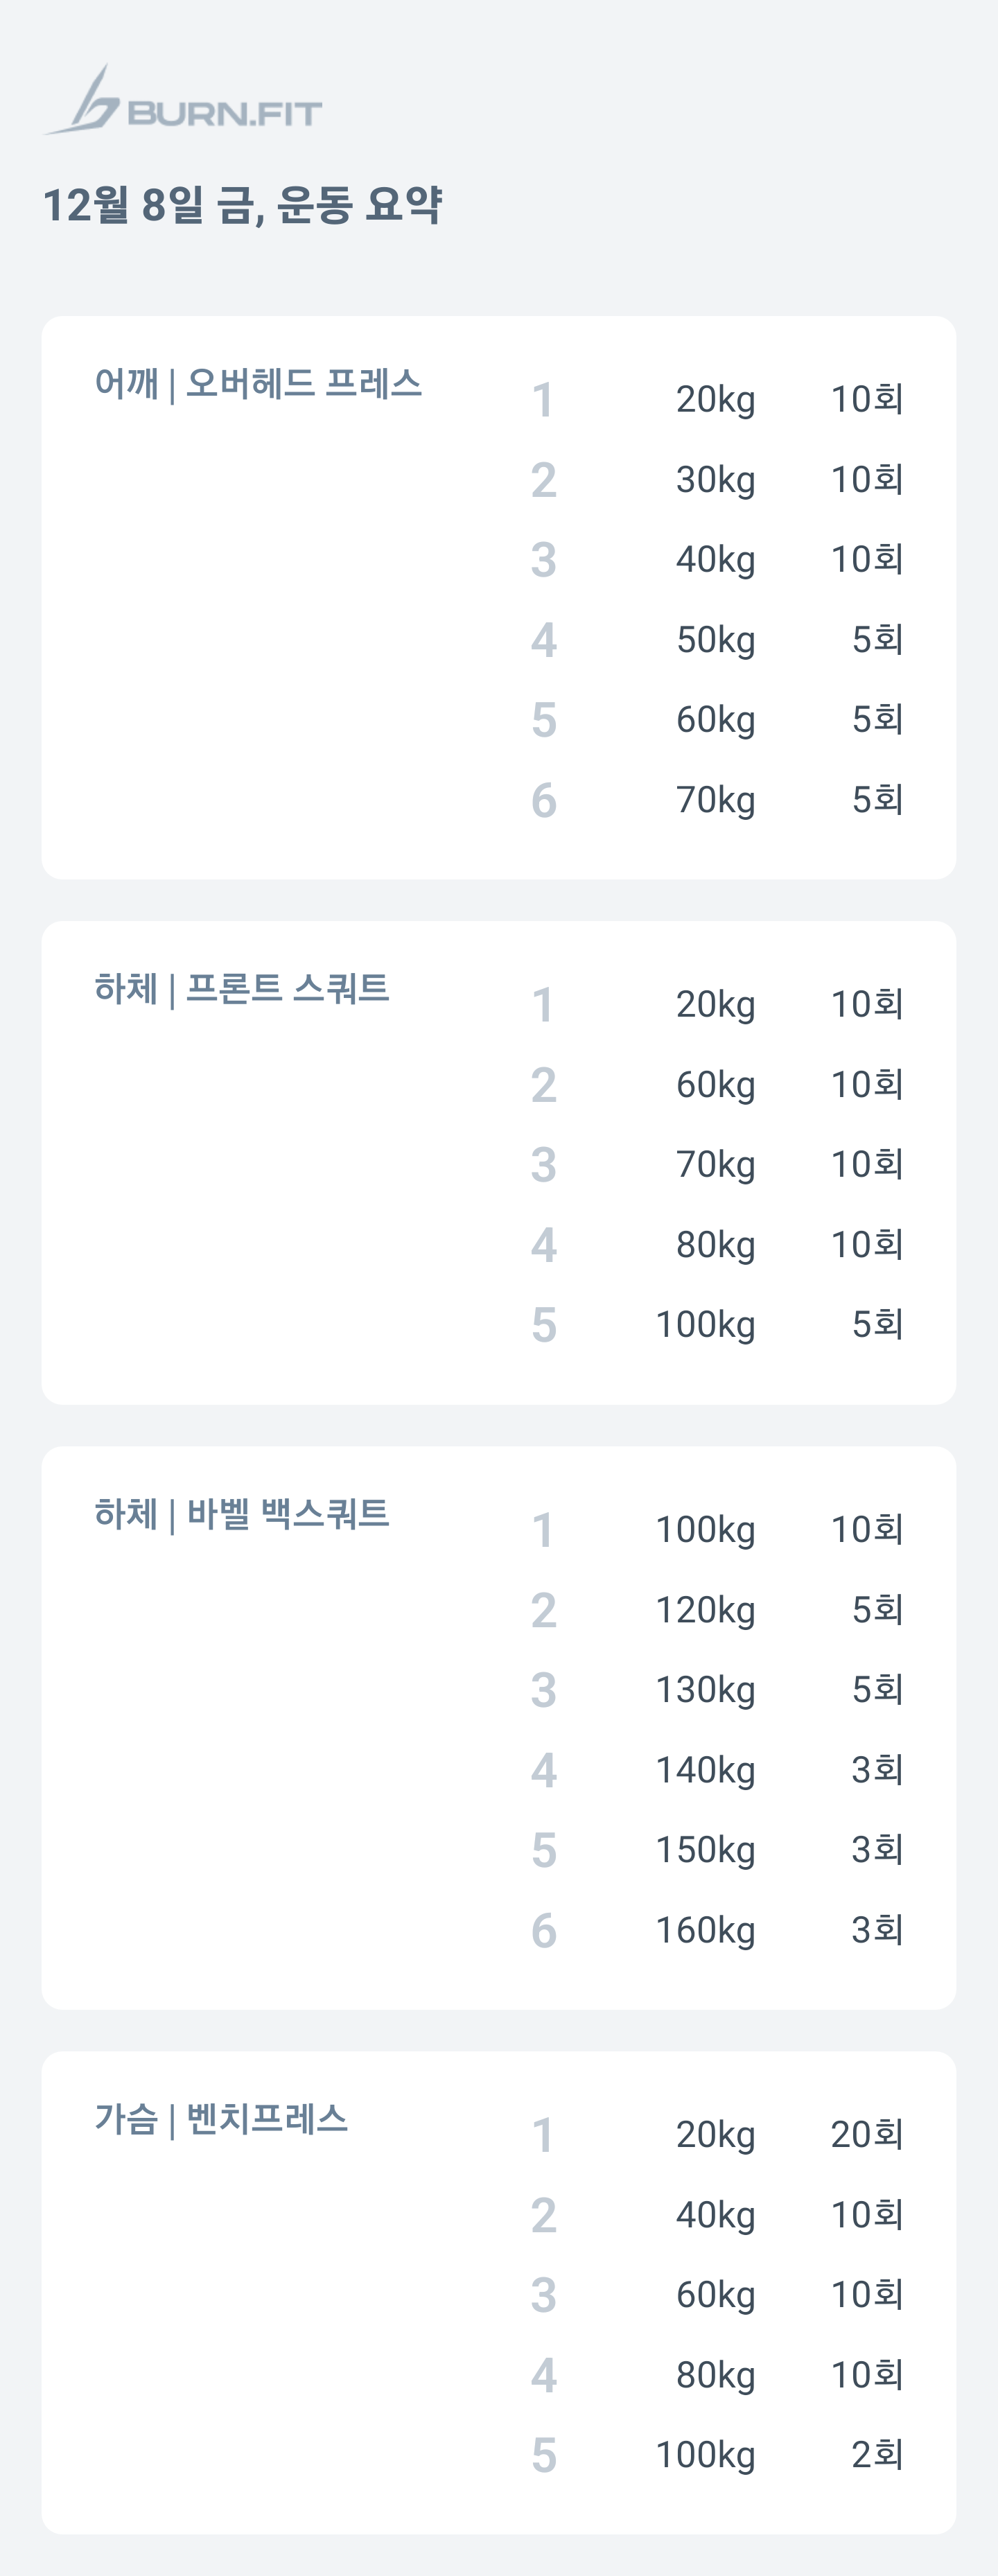Select bench press set 4 at 80kg
The width and height of the screenshot is (998, 2576).
(x=717, y=2375)
